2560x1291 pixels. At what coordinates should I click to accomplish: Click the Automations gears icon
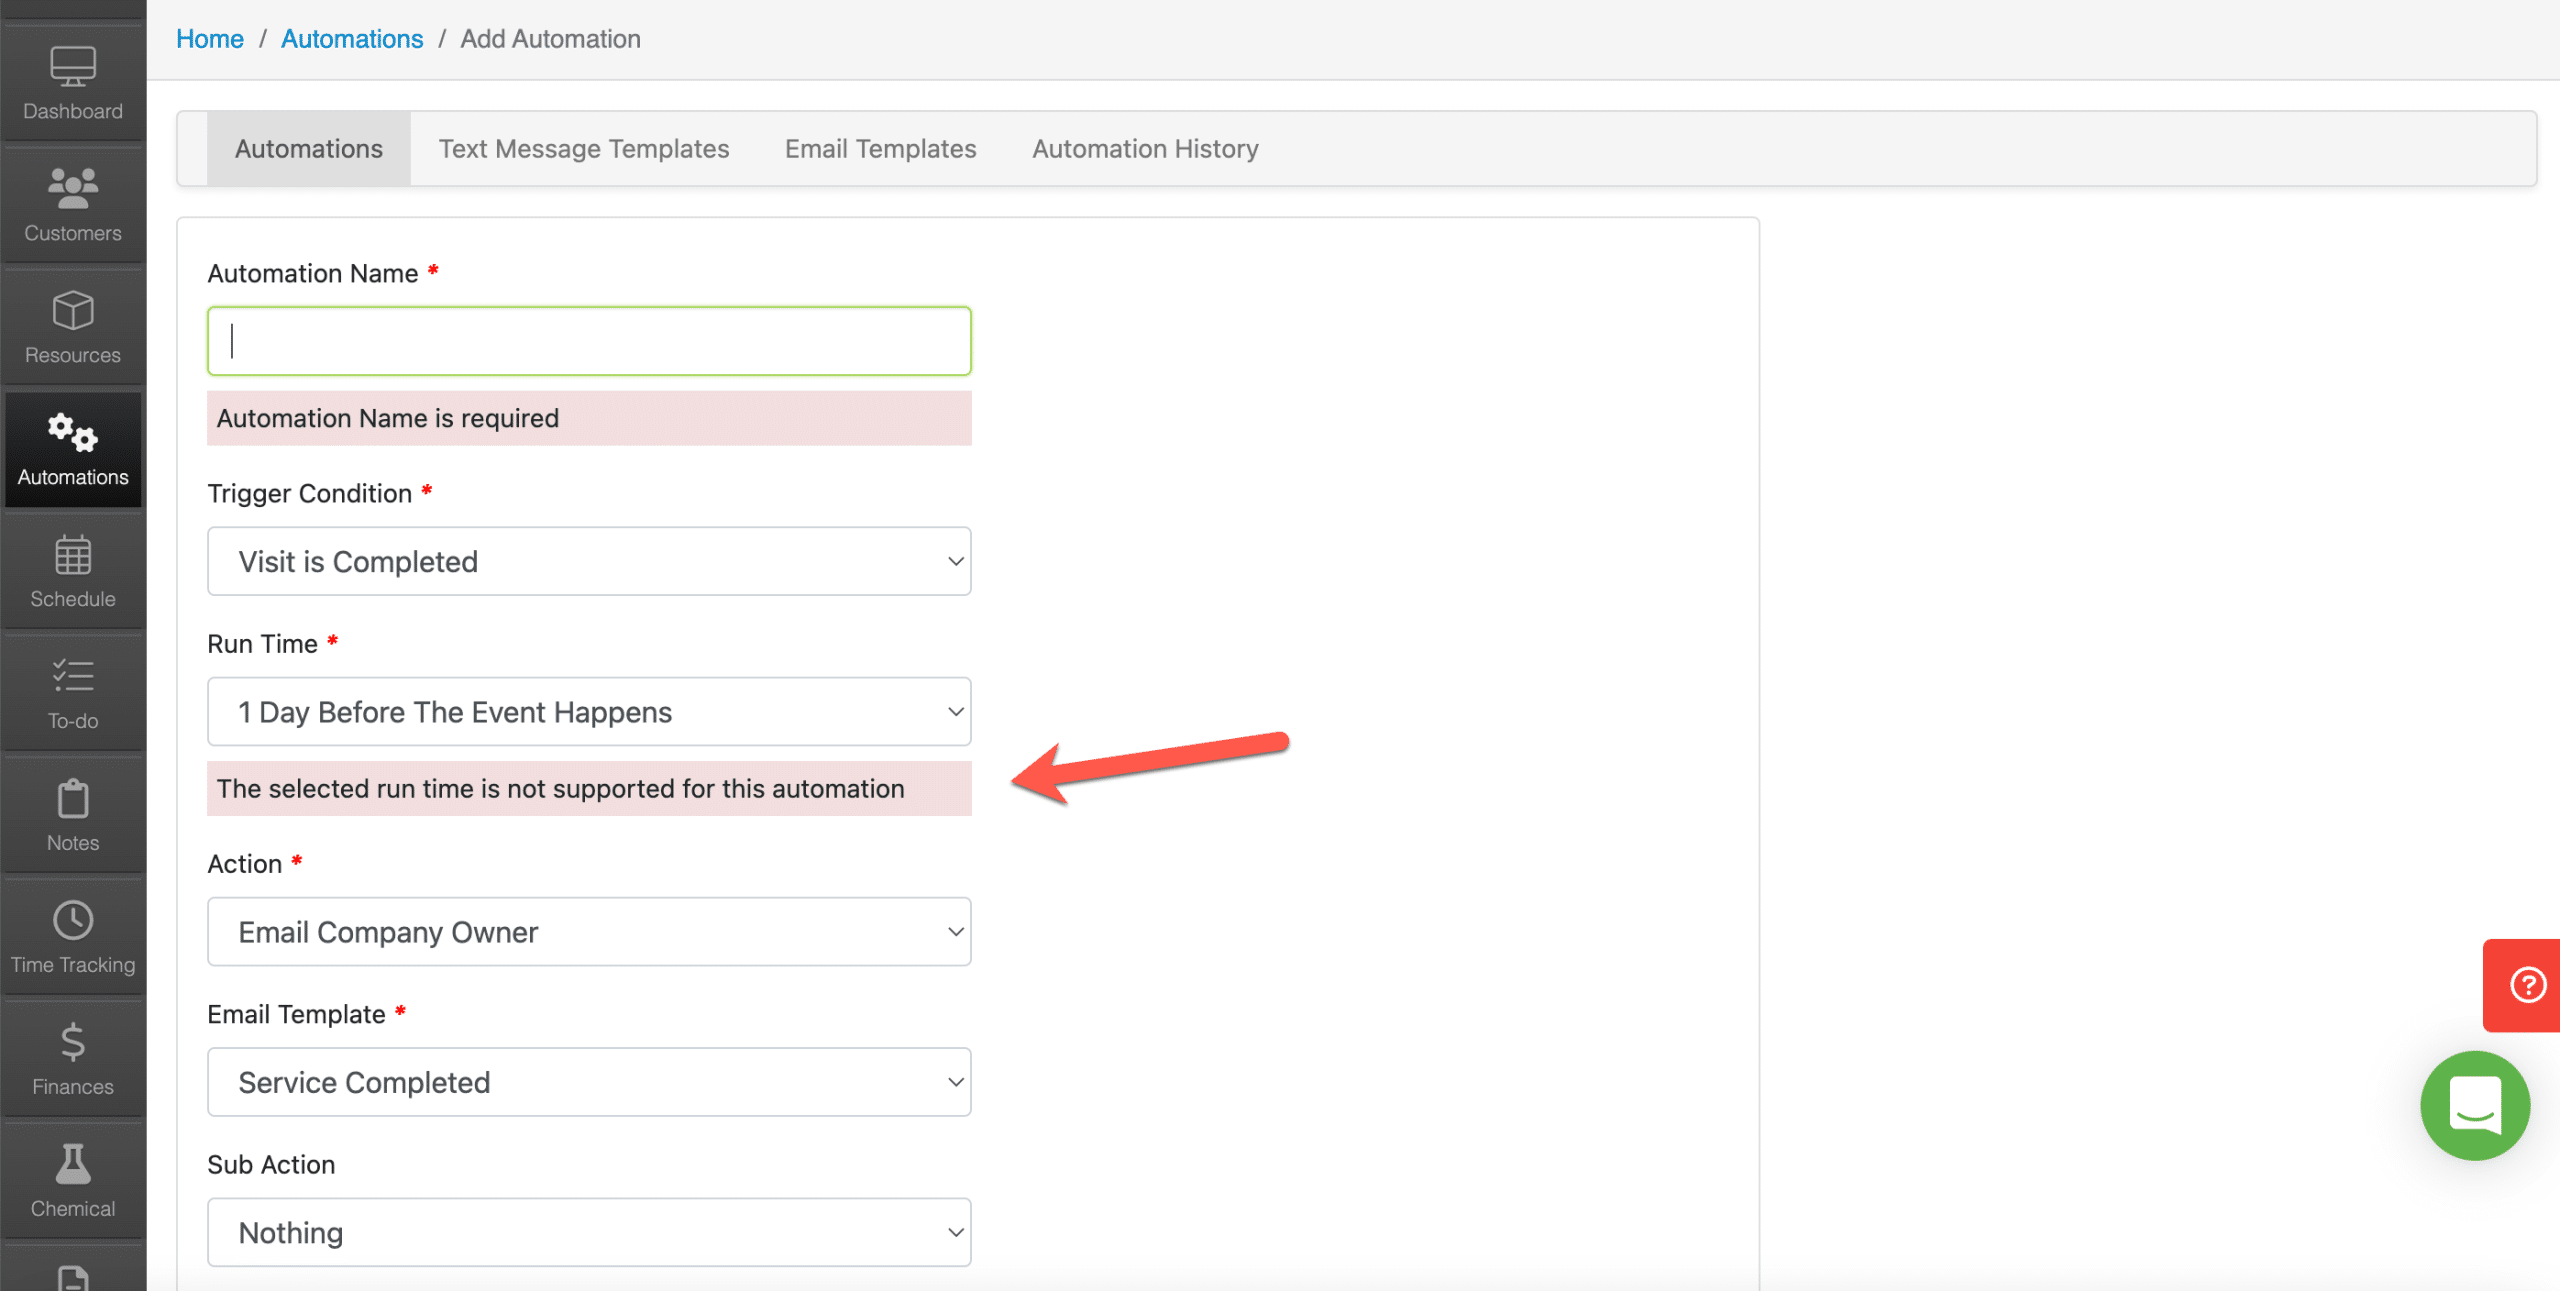point(72,440)
